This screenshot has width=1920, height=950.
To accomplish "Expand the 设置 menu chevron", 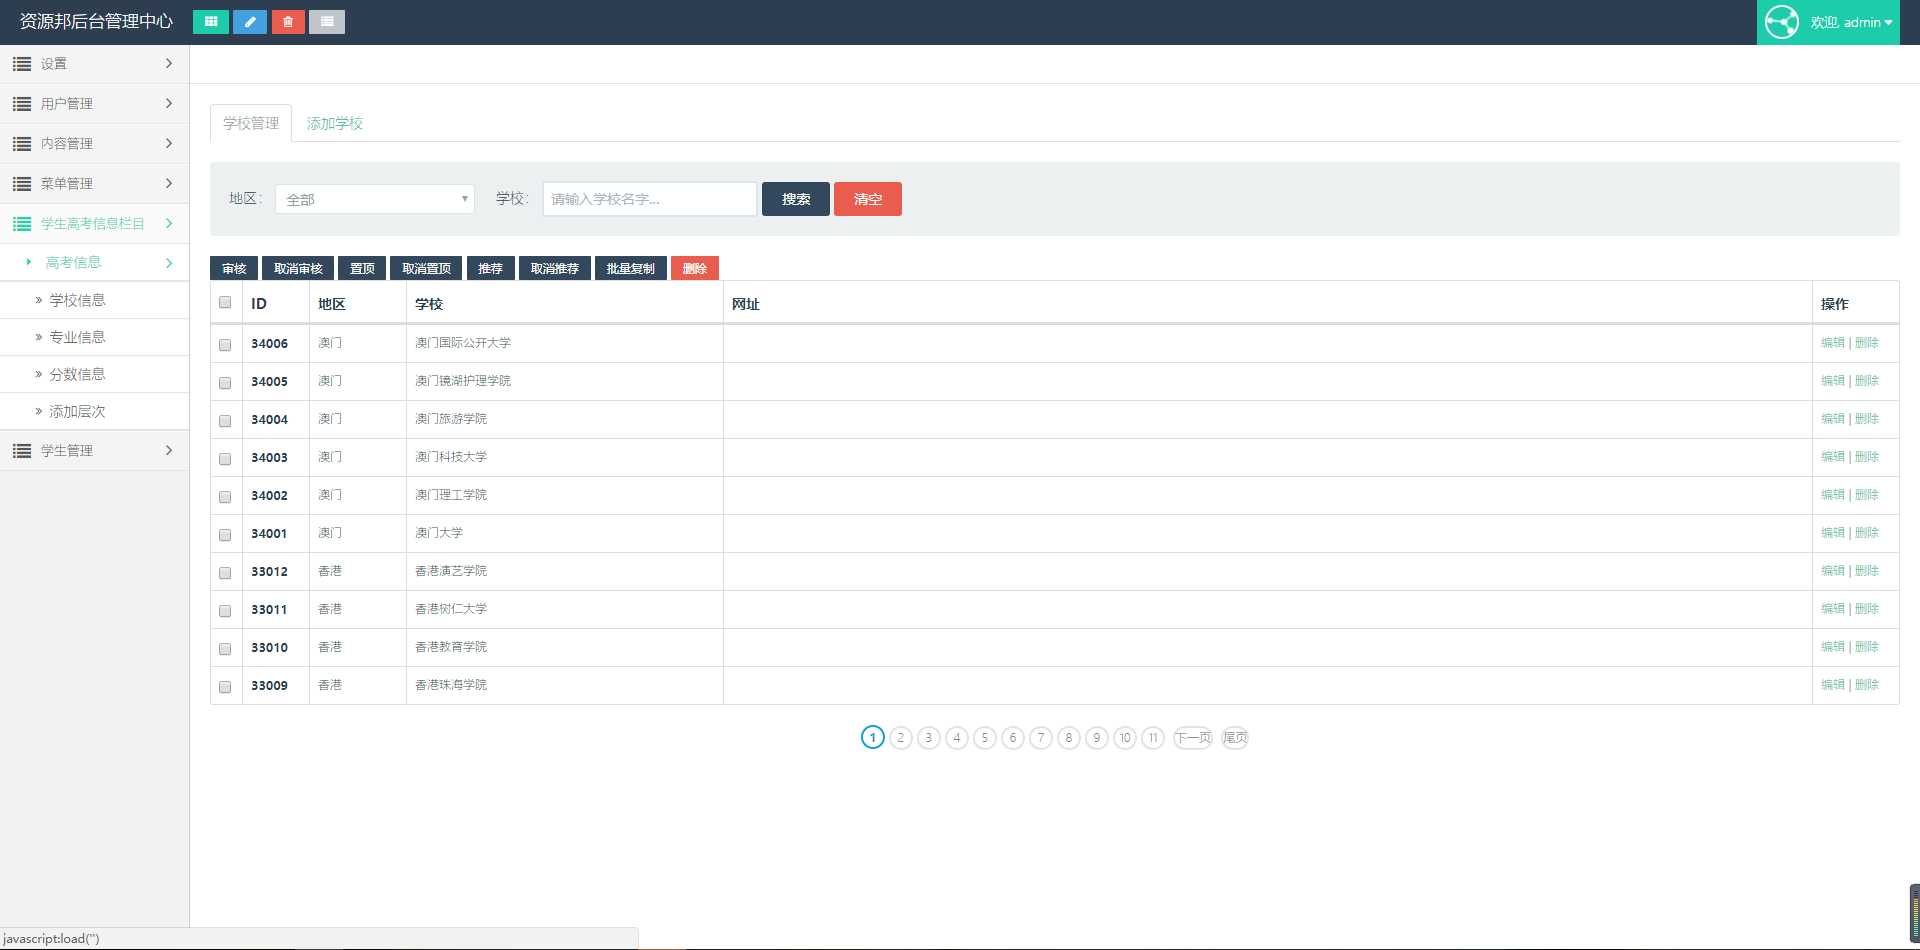I will point(169,64).
